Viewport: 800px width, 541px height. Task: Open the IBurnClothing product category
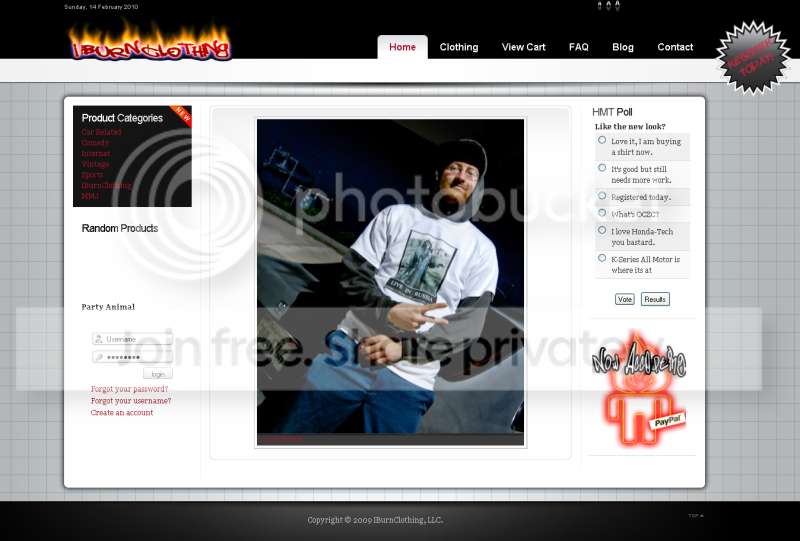tap(106, 185)
